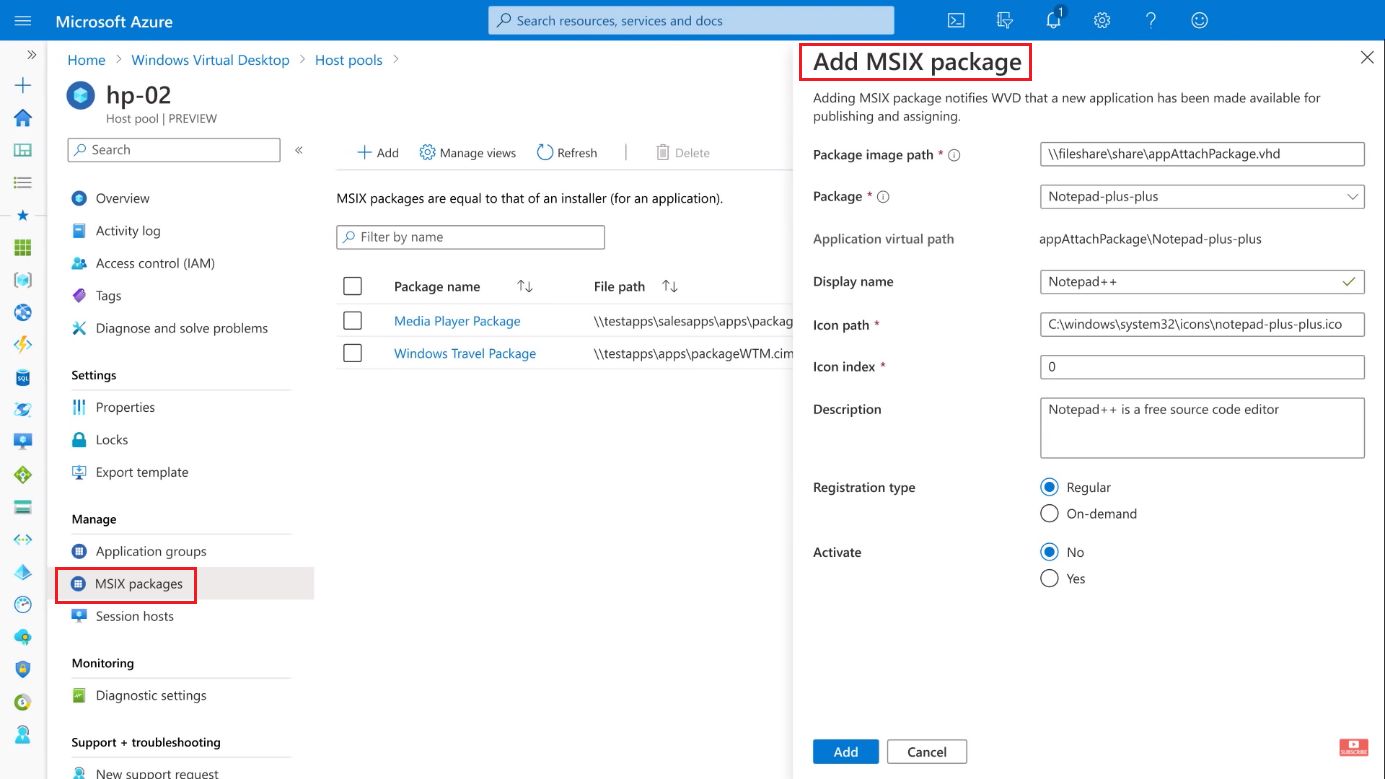The height and width of the screenshot is (779, 1385).
Task: Open Diagnostic settings under Monitoring
Action: coord(150,695)
